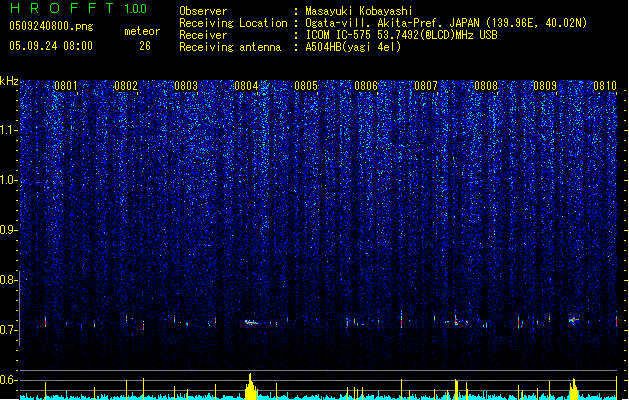Viewport: 629px width, 400px height.
Task: Click the 0808 time marker
Action: pyautogui.click(x=486, y=86)
